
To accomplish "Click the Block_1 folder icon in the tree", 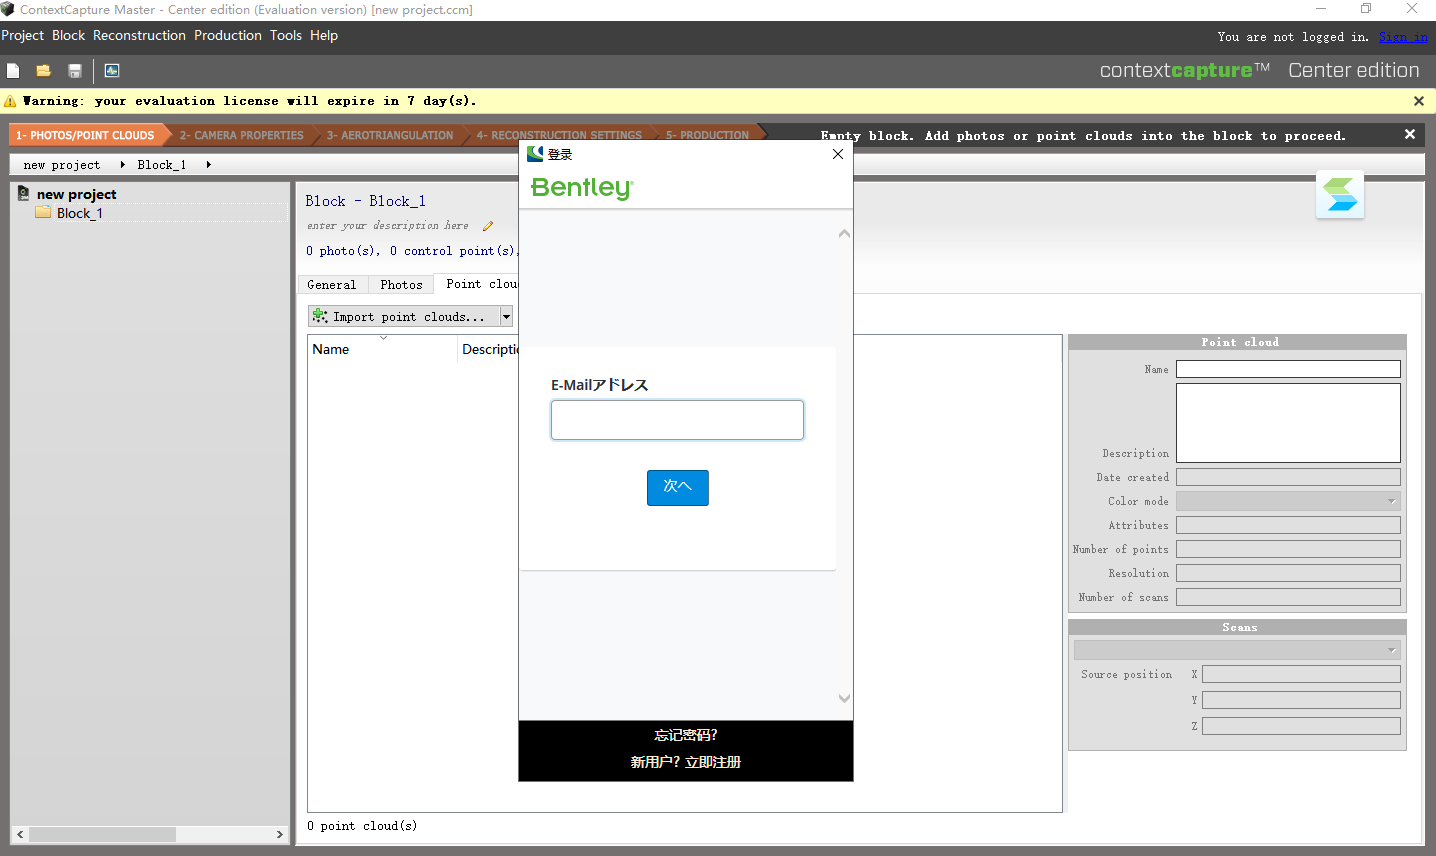I will tap(43, 212).
